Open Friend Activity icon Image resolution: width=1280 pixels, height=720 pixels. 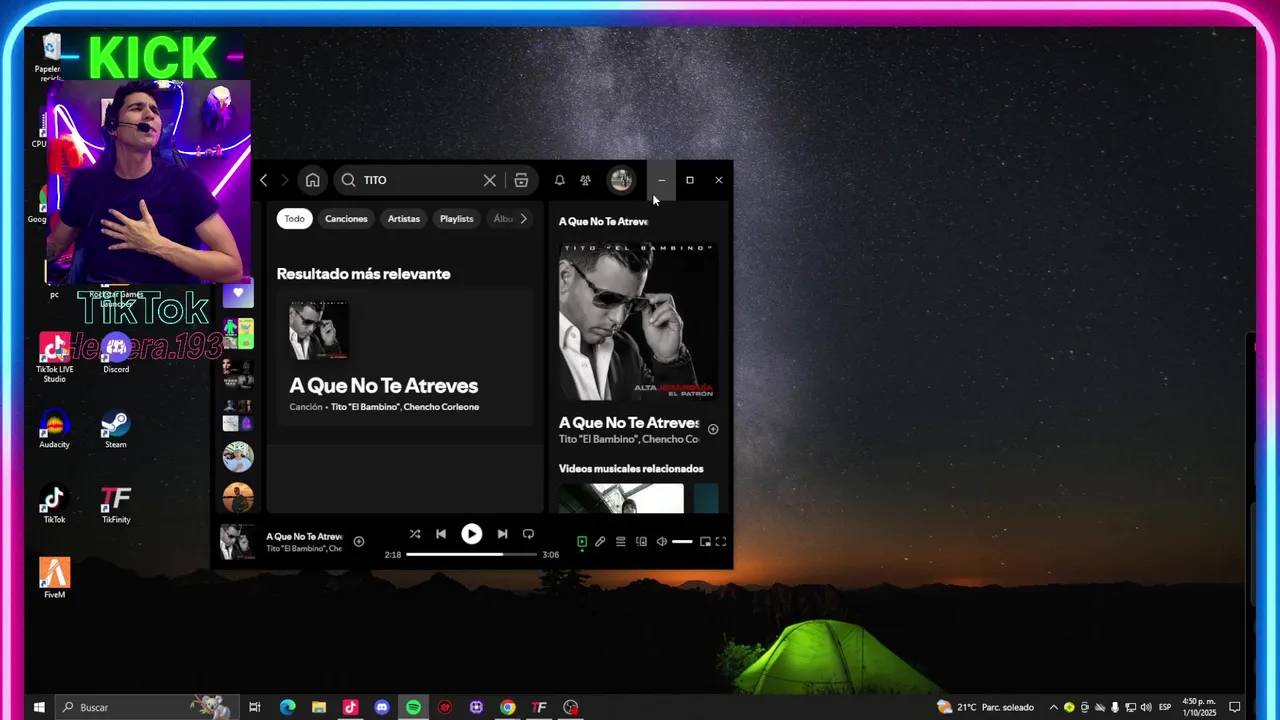[x=585, y=180]
